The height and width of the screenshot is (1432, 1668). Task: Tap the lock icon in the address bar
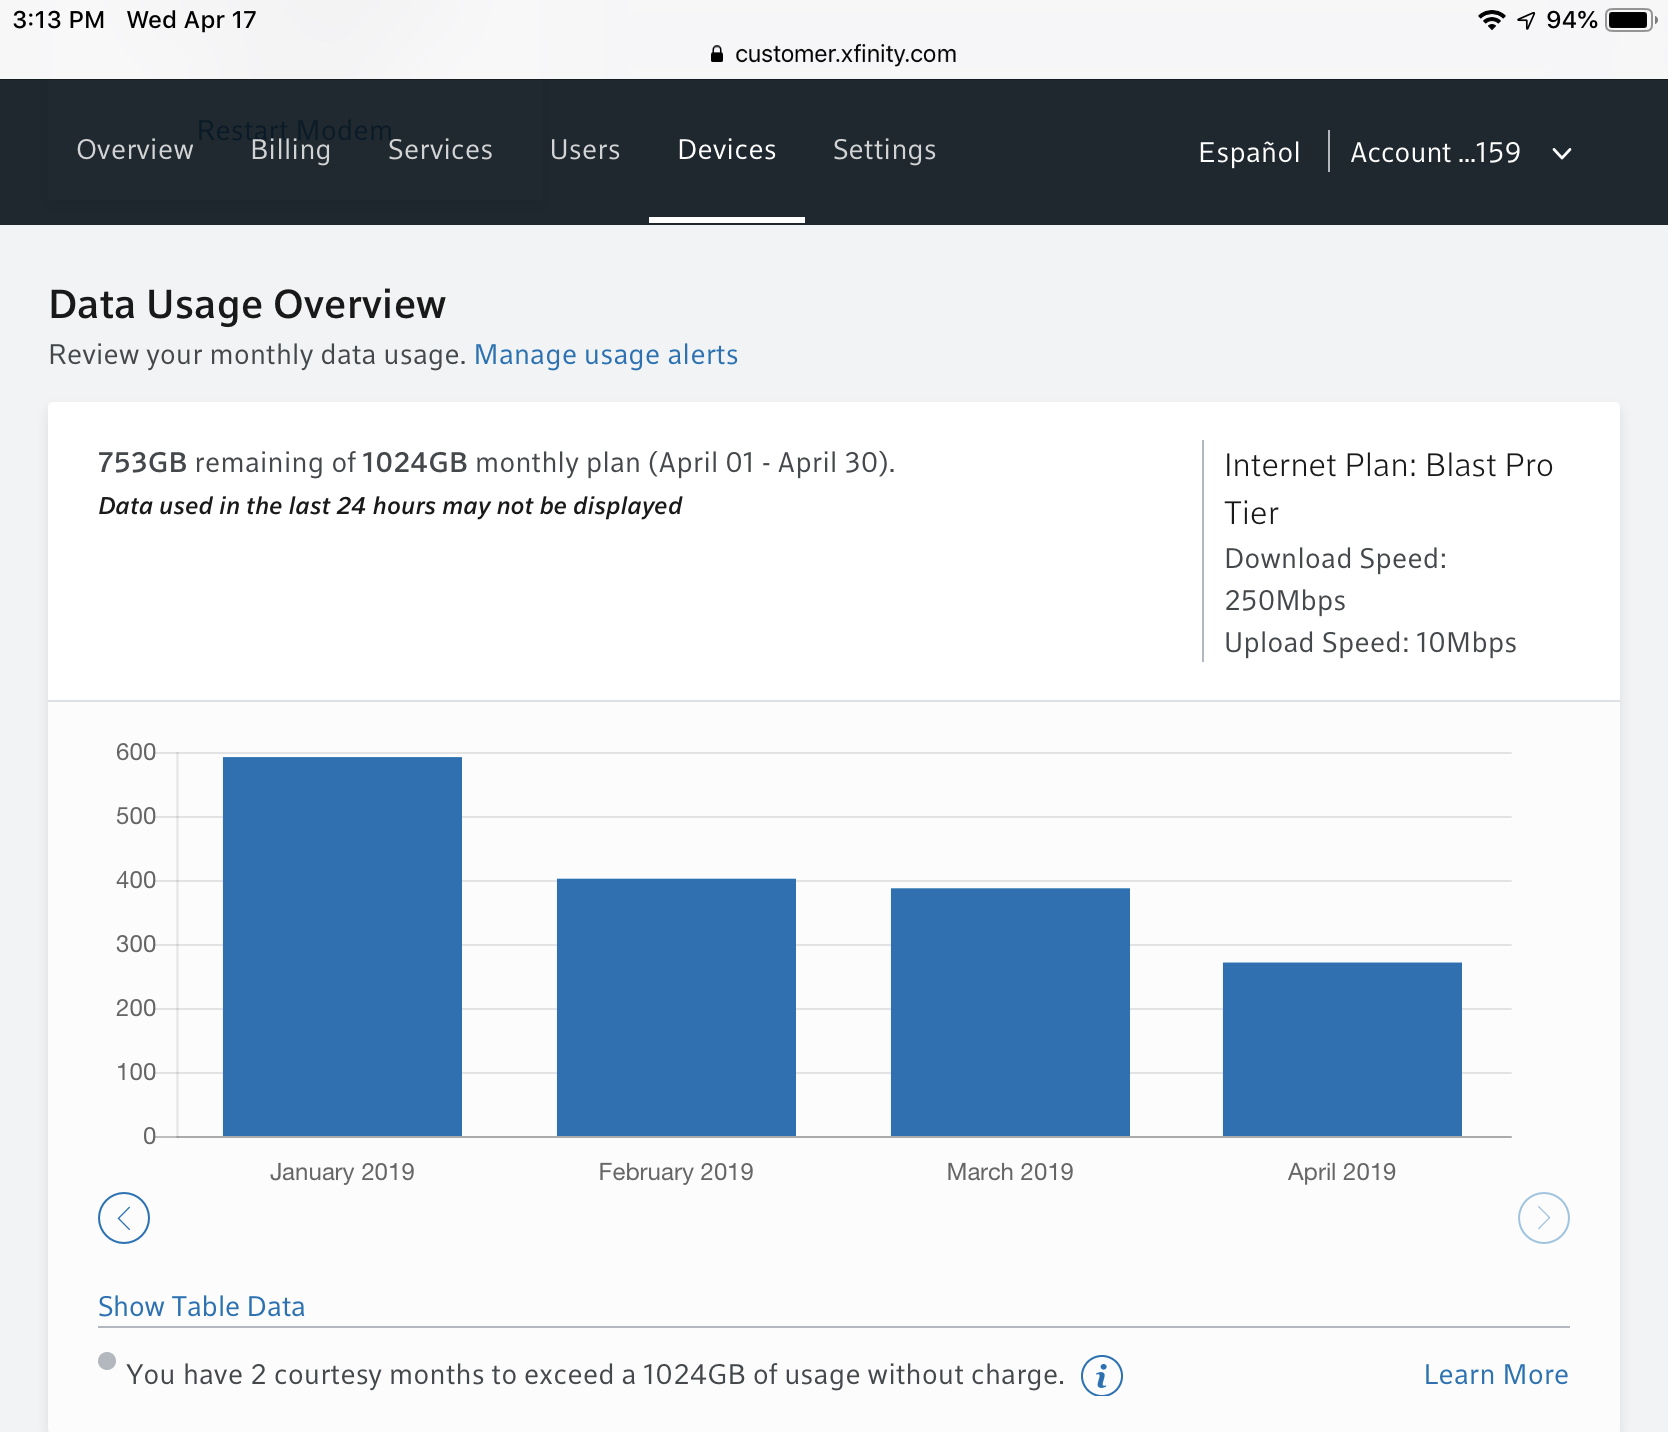(x=716, y=54)
